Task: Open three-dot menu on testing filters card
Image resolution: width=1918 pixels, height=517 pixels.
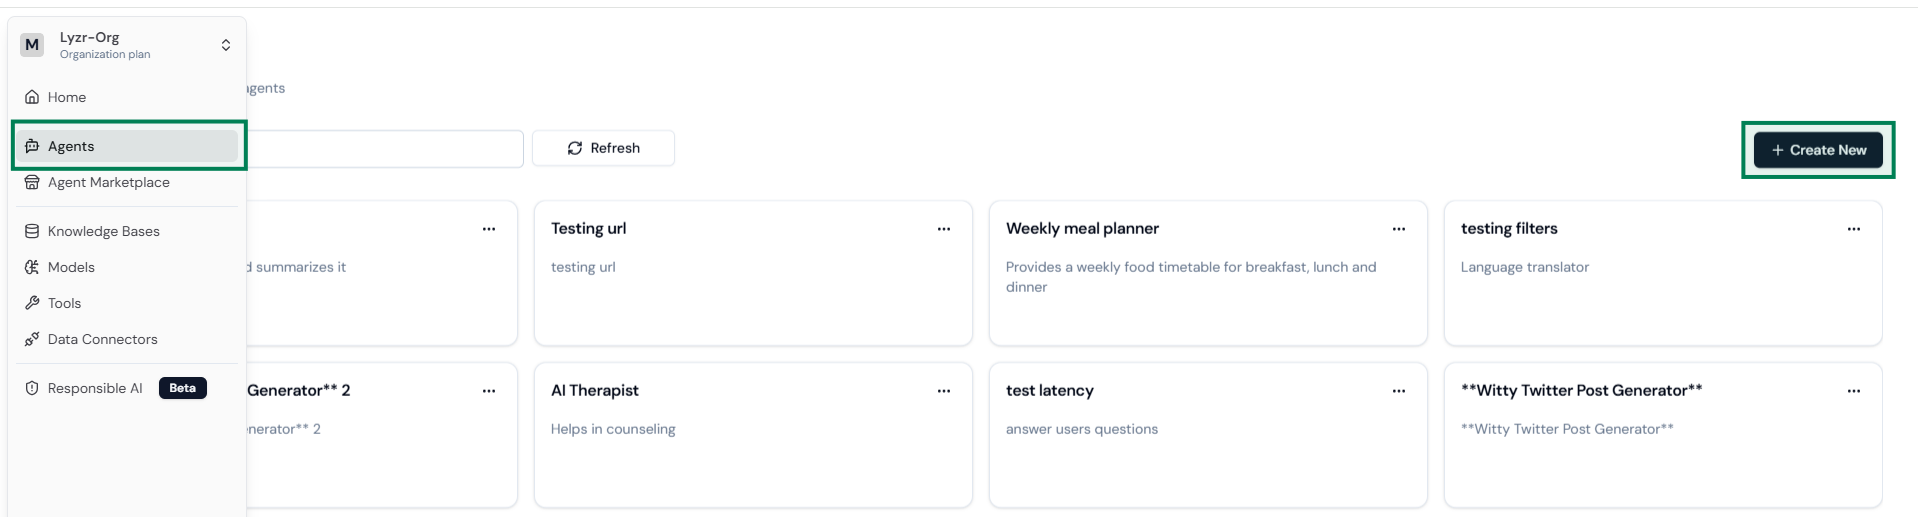Action: click(x=1854, y=229)
